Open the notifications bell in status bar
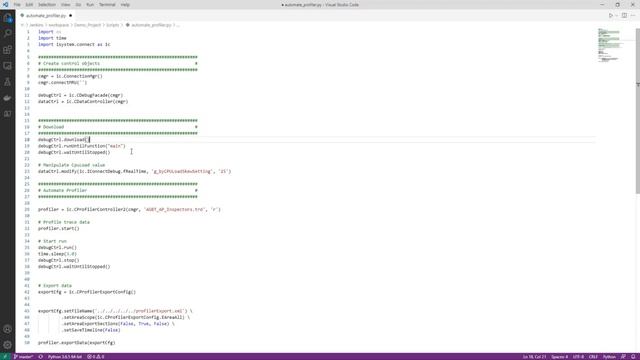This screenshot has height=360, width=640. click(x=633, y=357)
